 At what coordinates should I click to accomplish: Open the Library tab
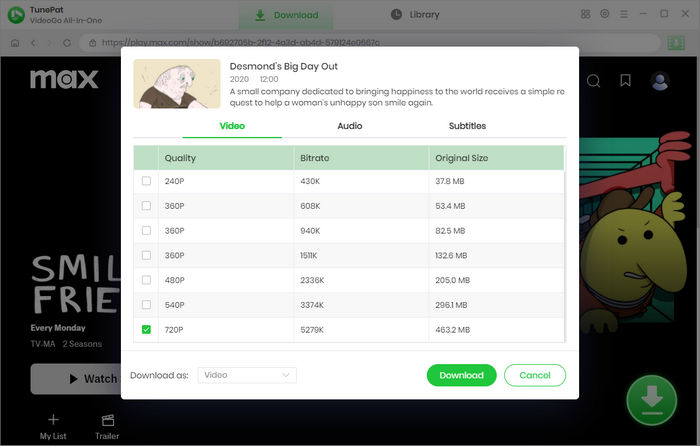414,15
